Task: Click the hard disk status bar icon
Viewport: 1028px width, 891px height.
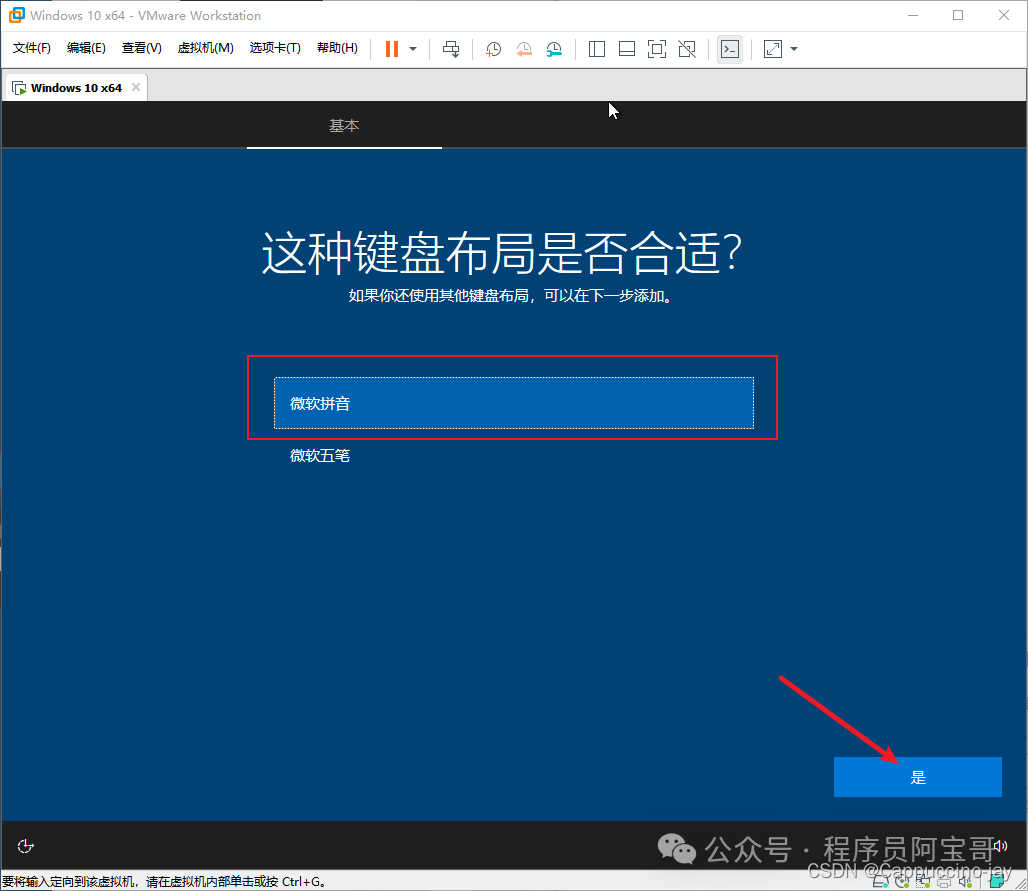Action: 880,882
